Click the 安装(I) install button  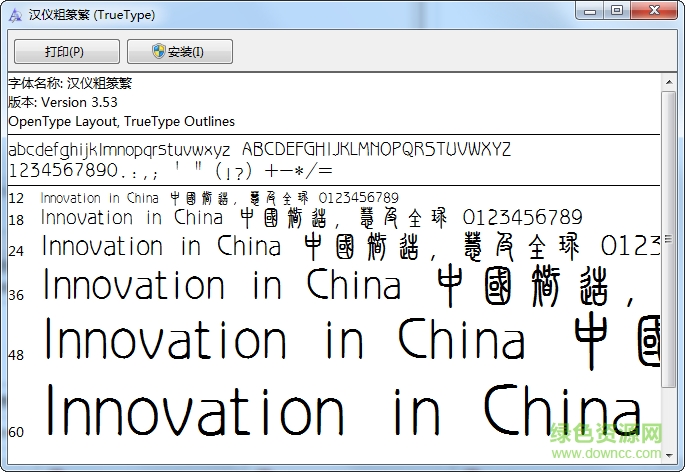point(180,52)
